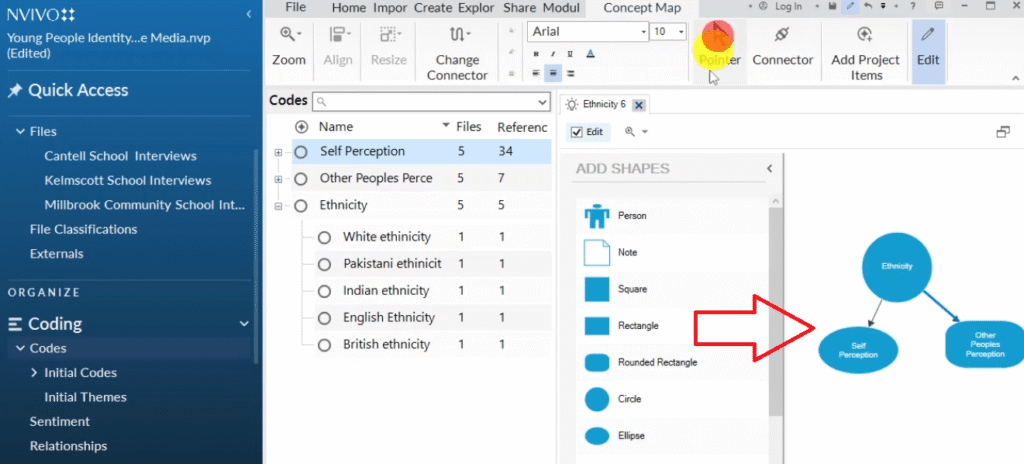Select the British ethnicity code circle
The height and width of the screenshot is (464, 1024).
point(324,344)
